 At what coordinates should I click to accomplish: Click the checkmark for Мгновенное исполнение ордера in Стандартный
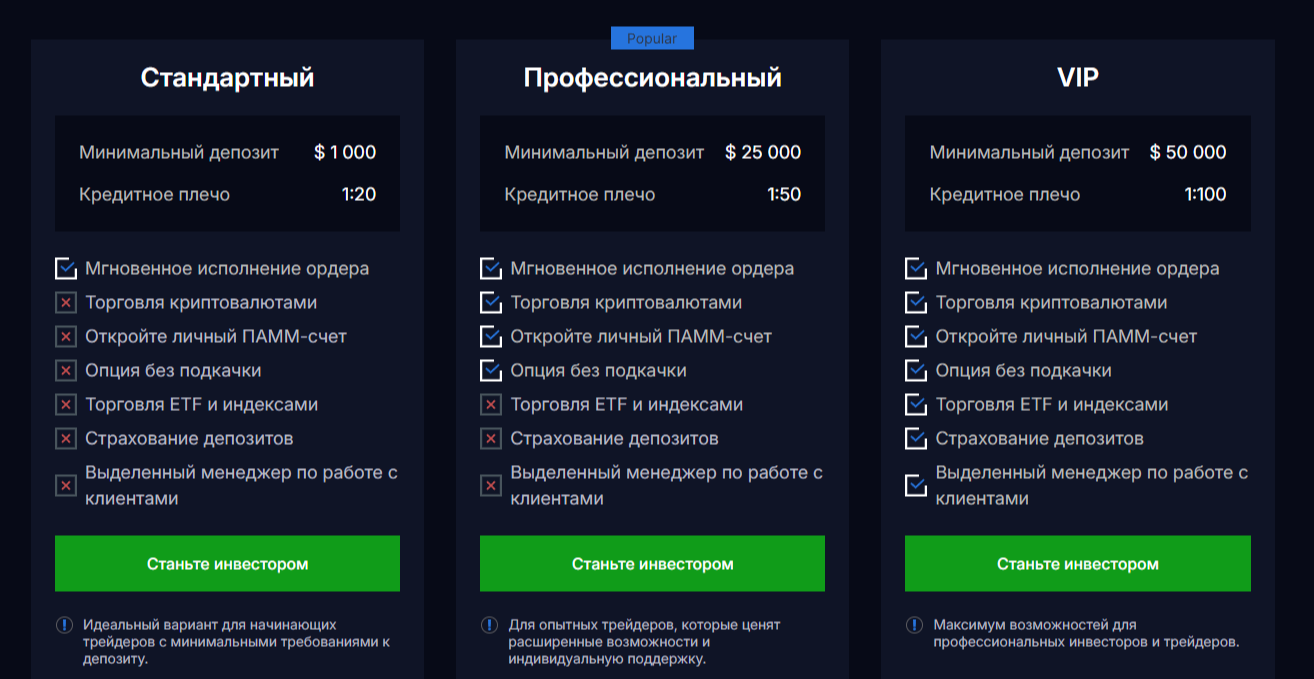(66, 269)
